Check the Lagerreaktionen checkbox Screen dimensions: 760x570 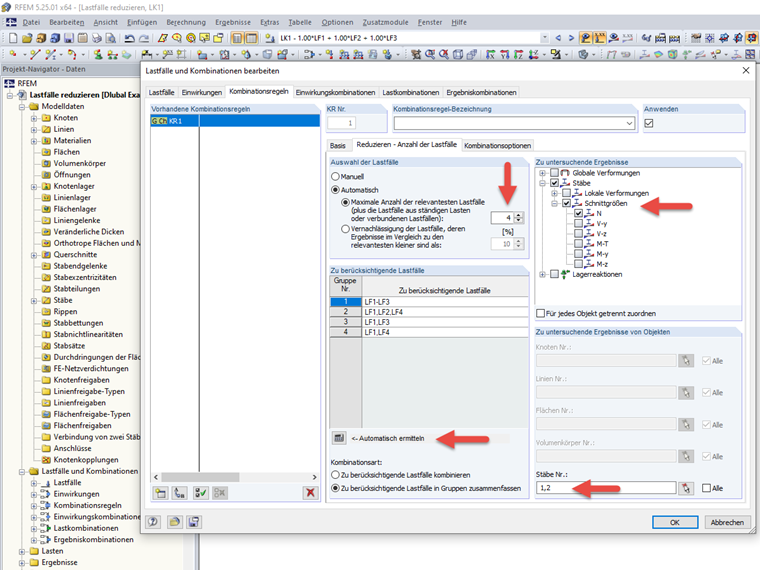coord(554,274)
